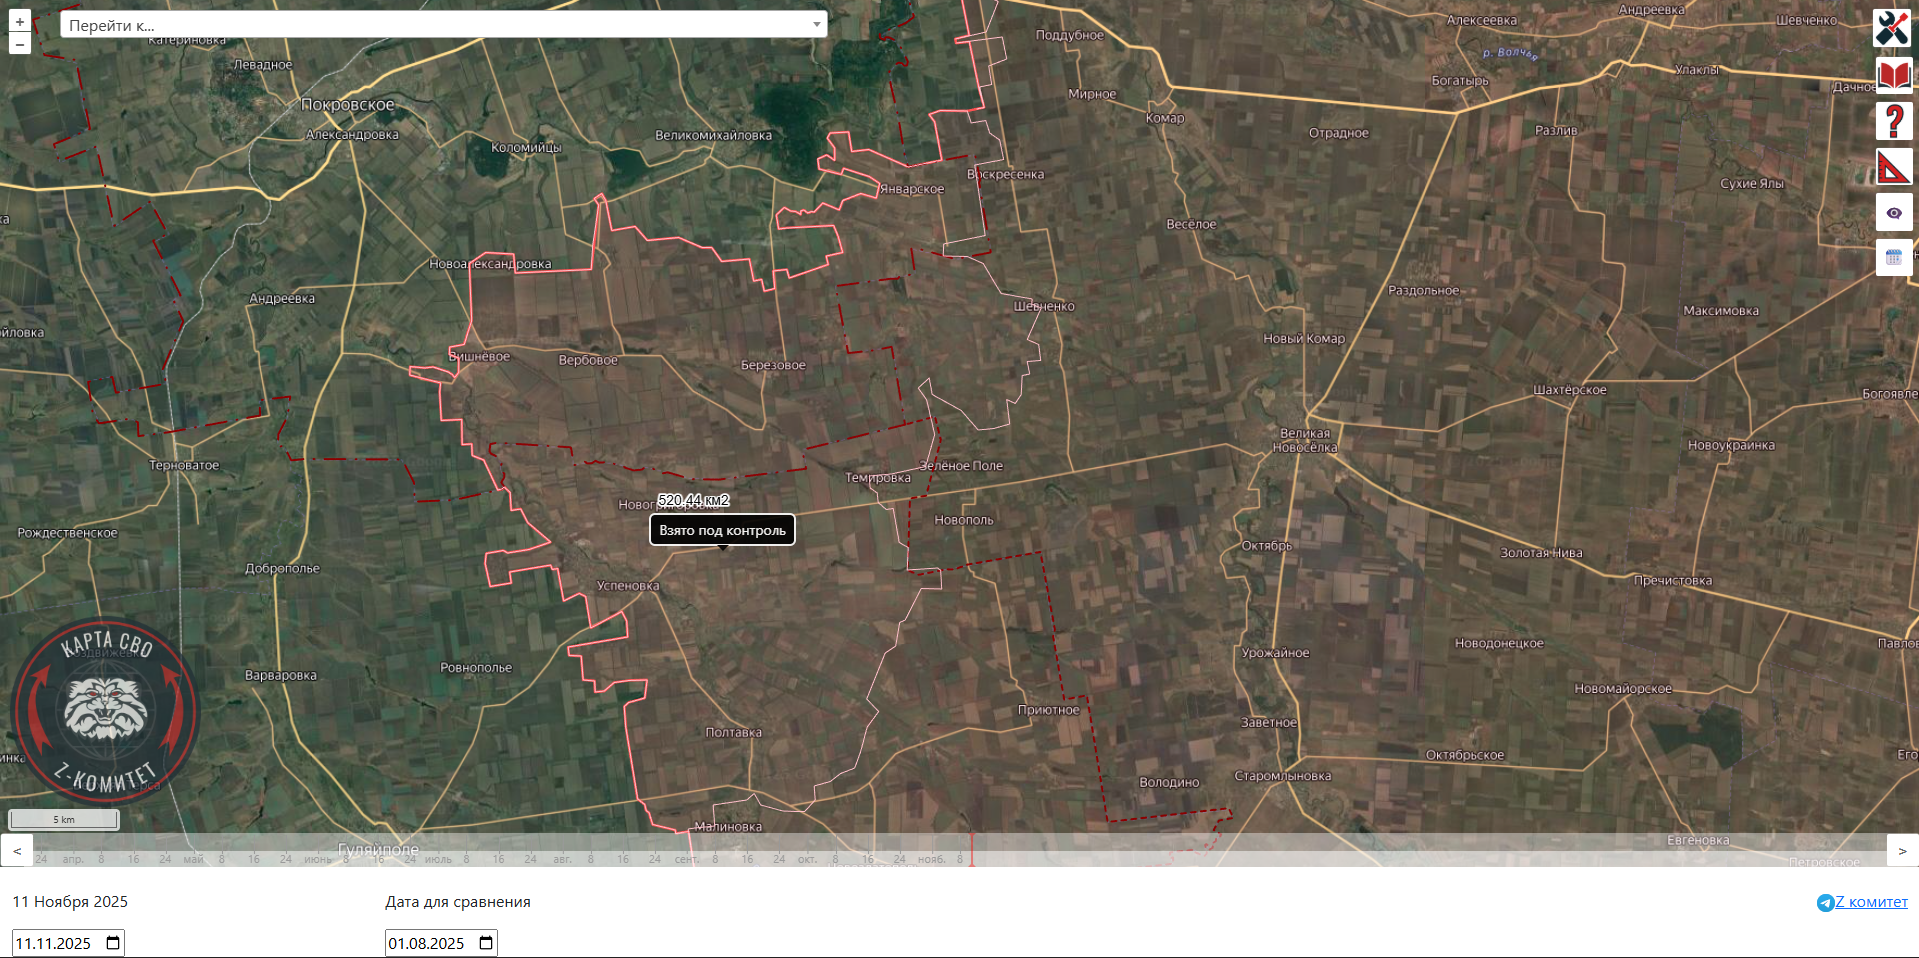Click the "Новодонецкое" map label
This screenshot has width=1919, height=958.
point(1499,644)
